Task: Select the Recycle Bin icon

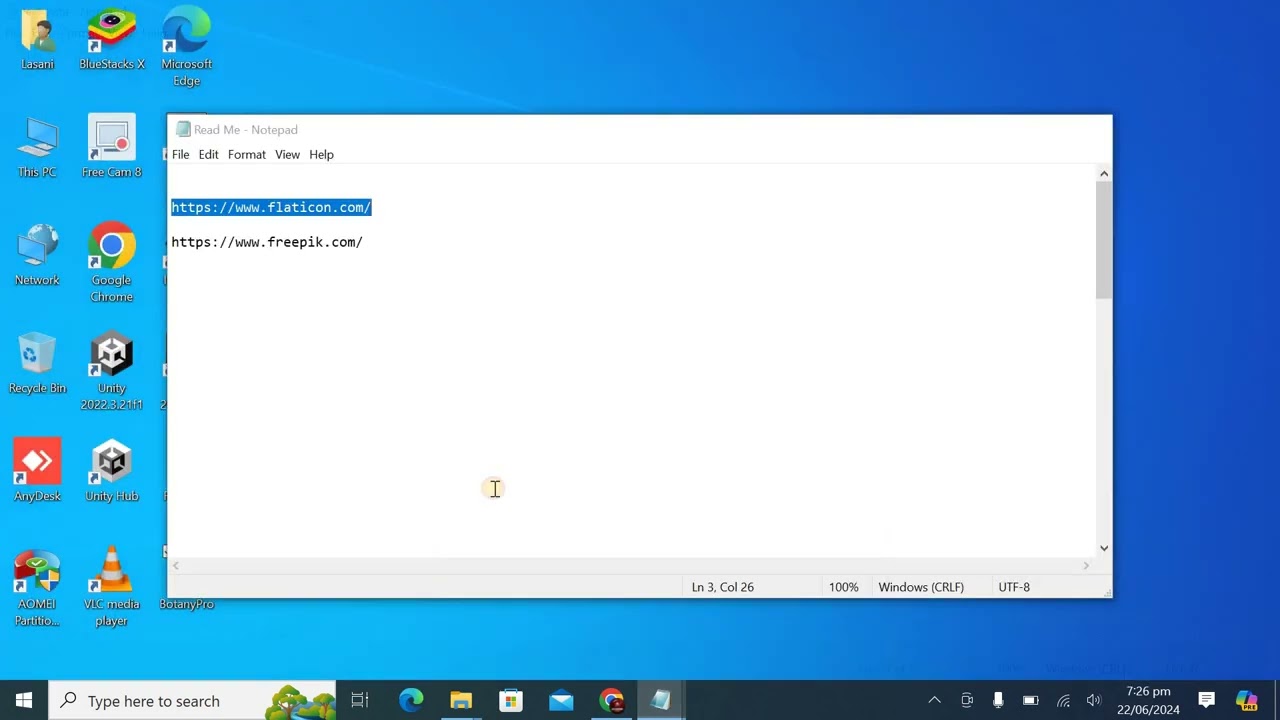Action: (37, 364)
